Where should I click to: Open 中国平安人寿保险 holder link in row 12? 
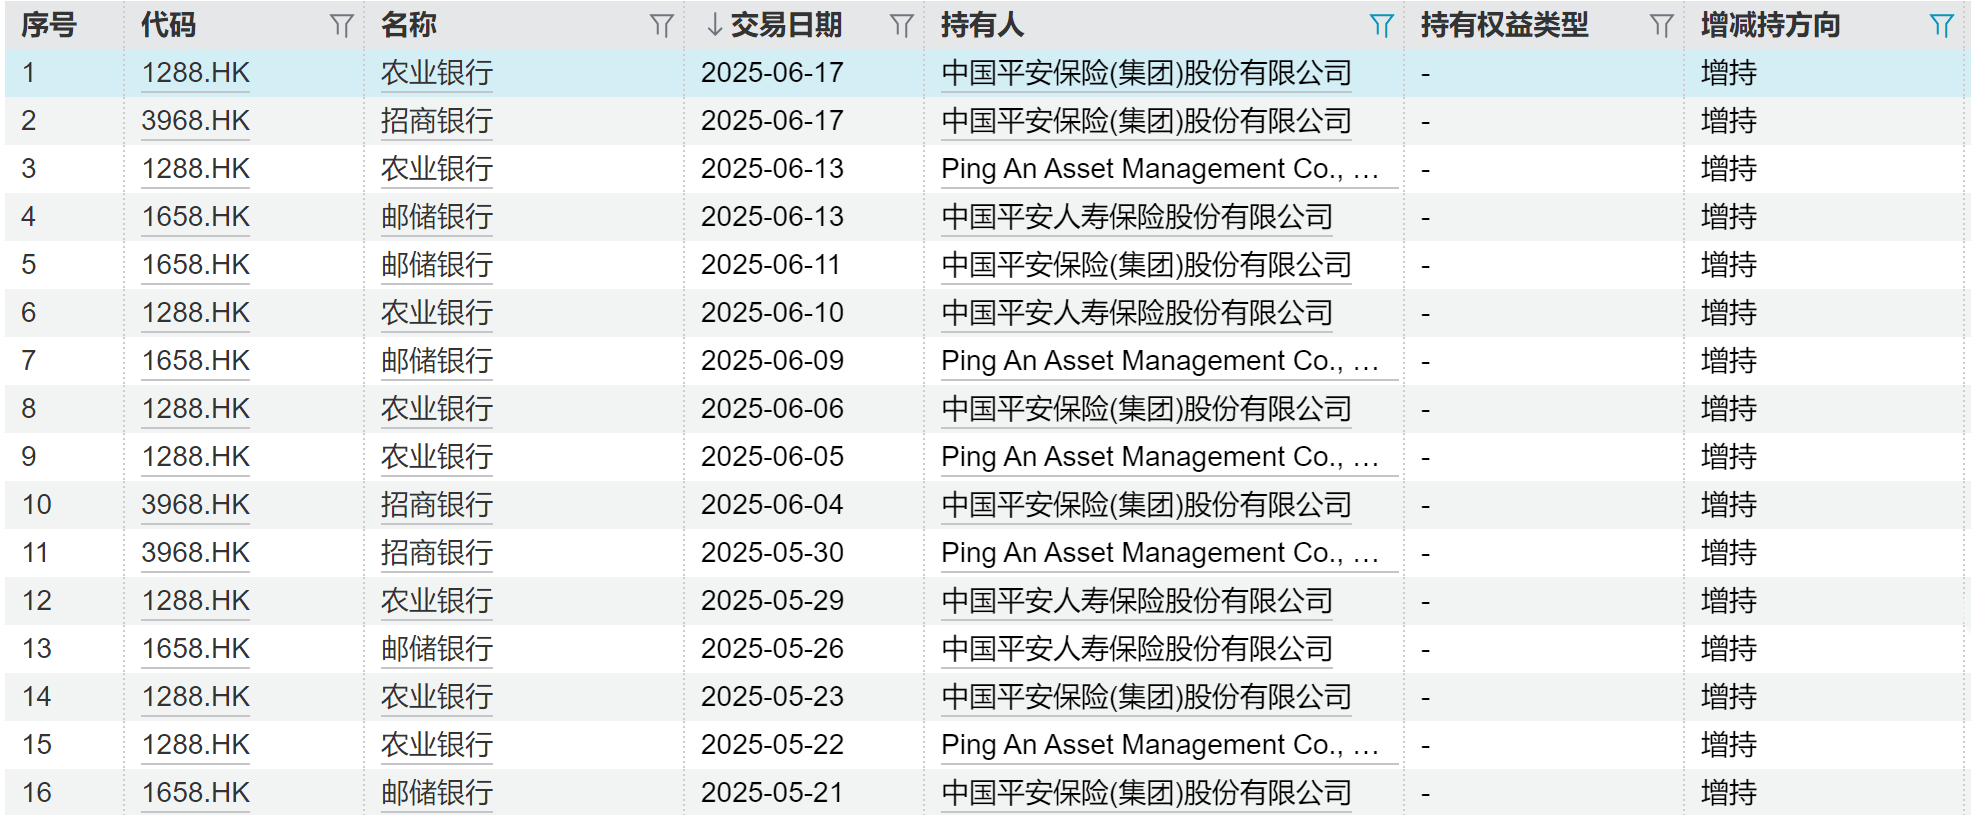(x=1137, y=601)
